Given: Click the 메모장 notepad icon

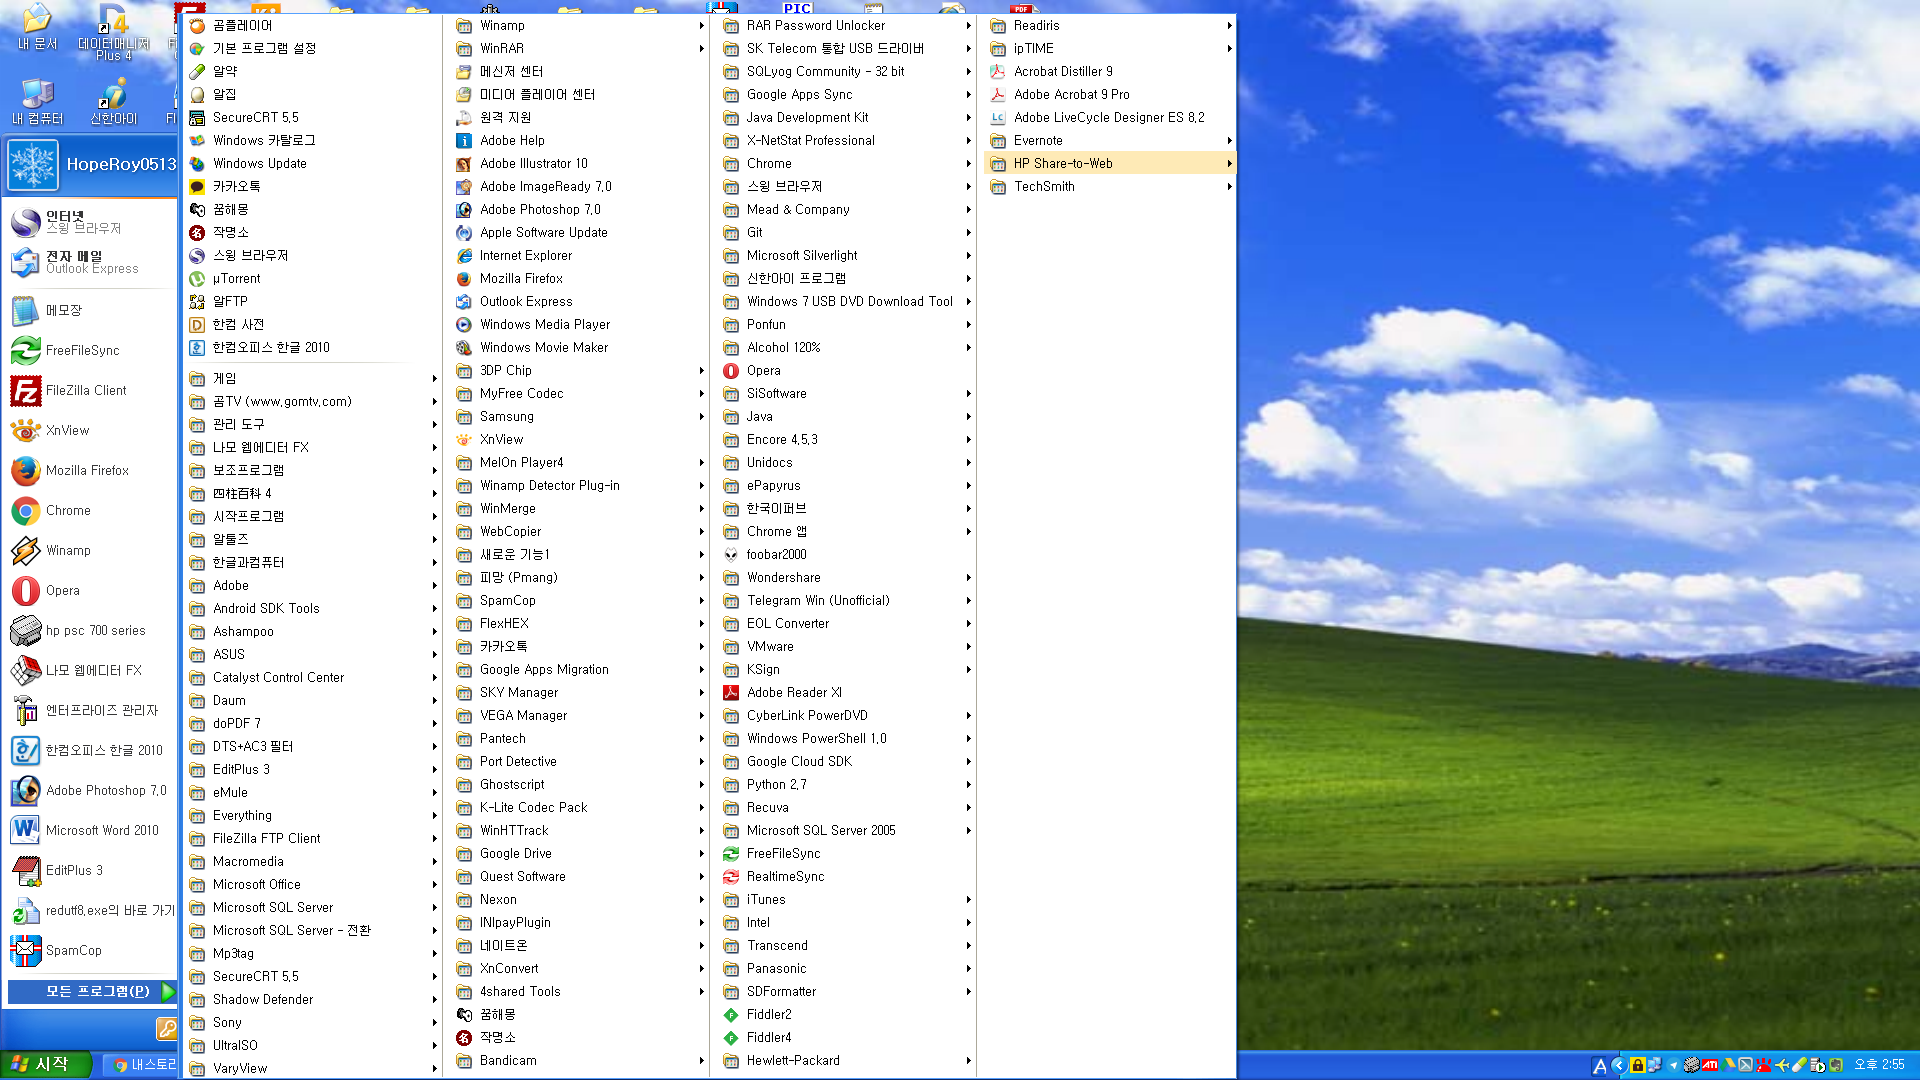Looking at the screenshot, I should point(26,311).
